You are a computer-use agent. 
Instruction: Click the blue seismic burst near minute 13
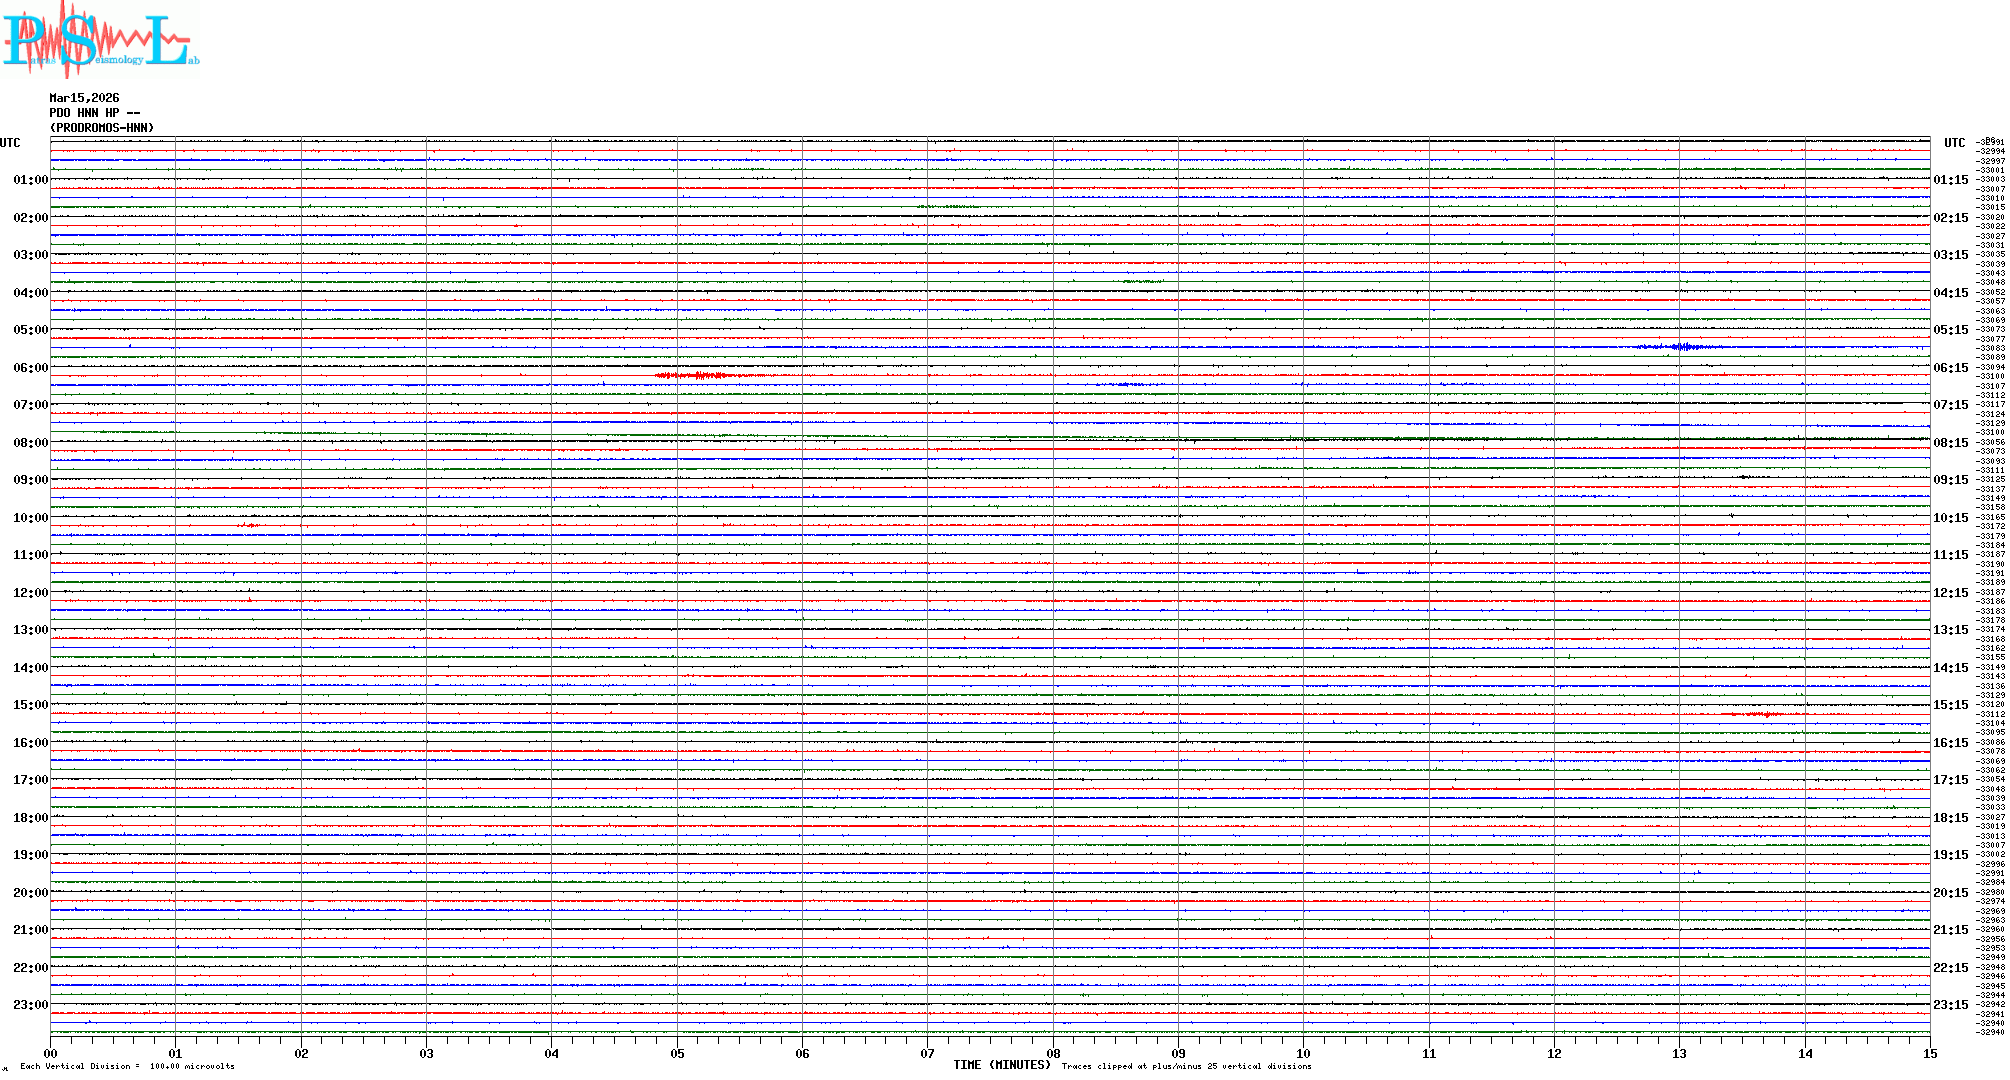point(1684,347)
